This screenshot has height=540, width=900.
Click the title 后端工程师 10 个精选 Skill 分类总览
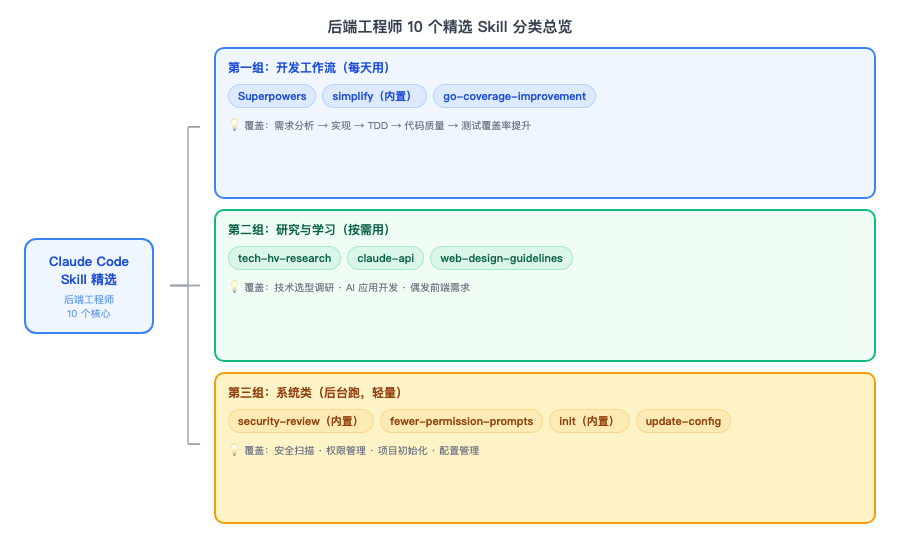tap(449, 27)
